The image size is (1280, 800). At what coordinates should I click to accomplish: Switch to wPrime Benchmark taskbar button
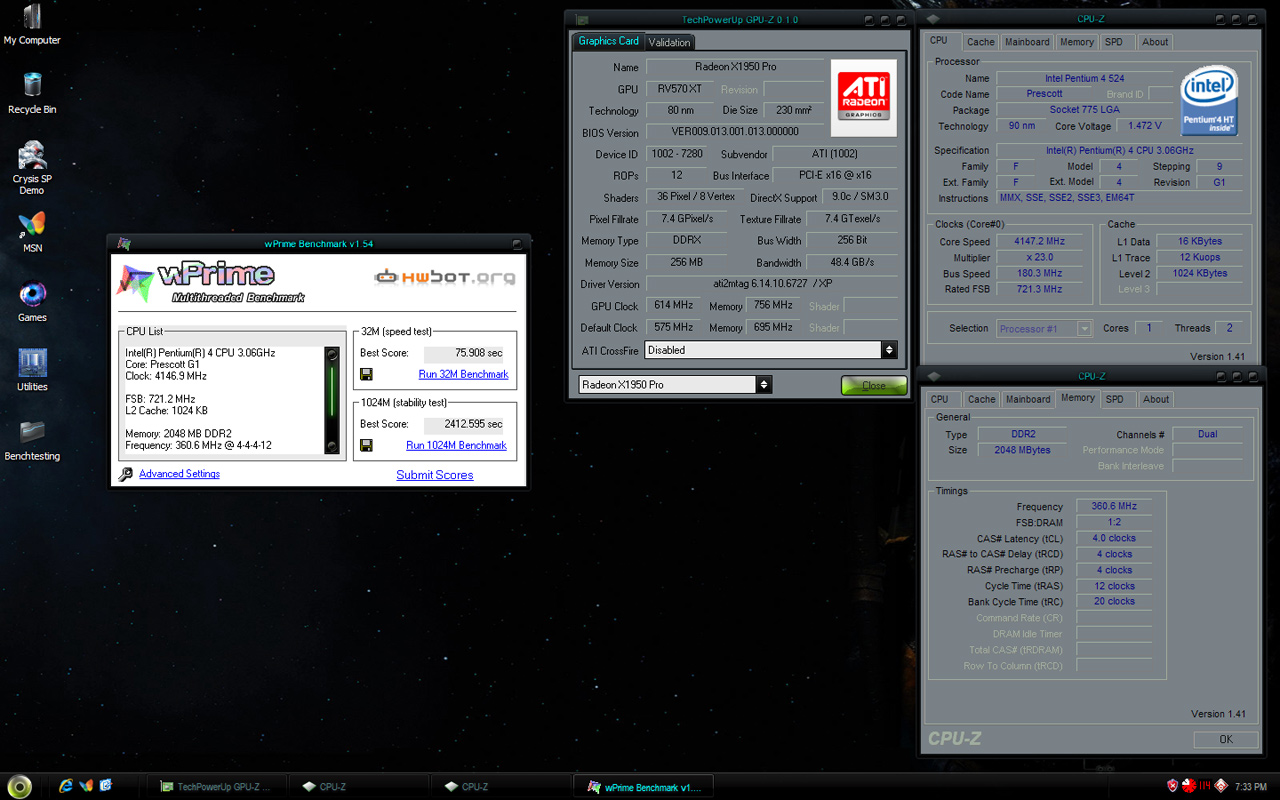645,787
